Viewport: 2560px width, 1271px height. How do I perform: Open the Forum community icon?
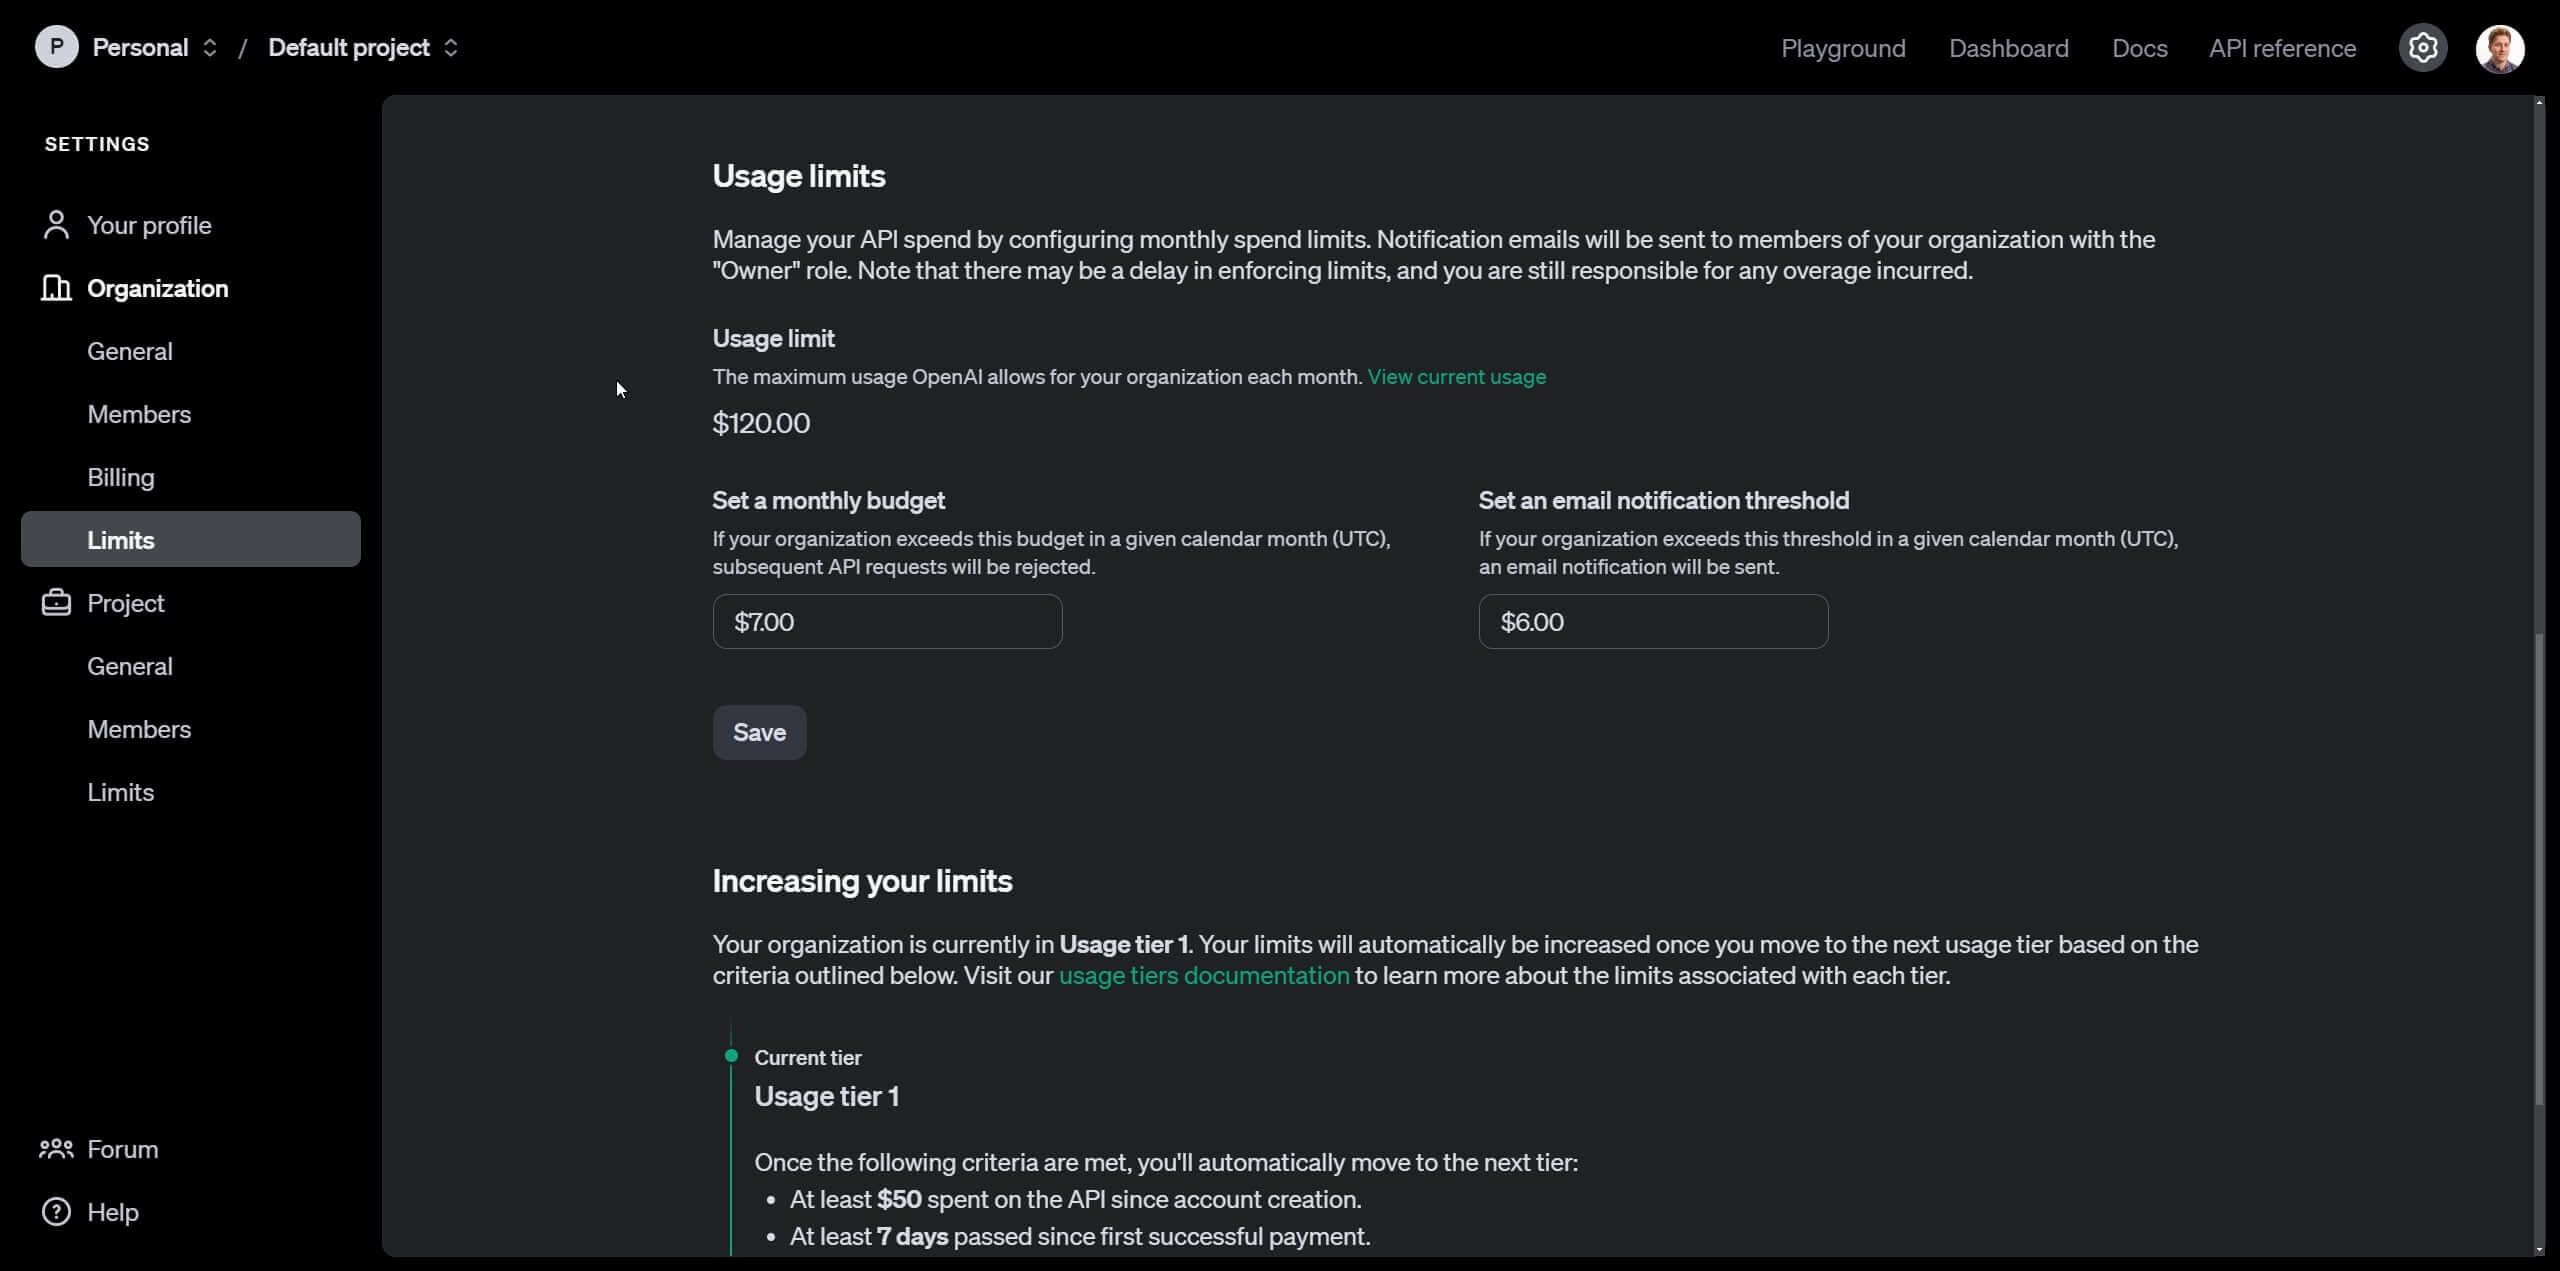click(x=54, y=1148)
